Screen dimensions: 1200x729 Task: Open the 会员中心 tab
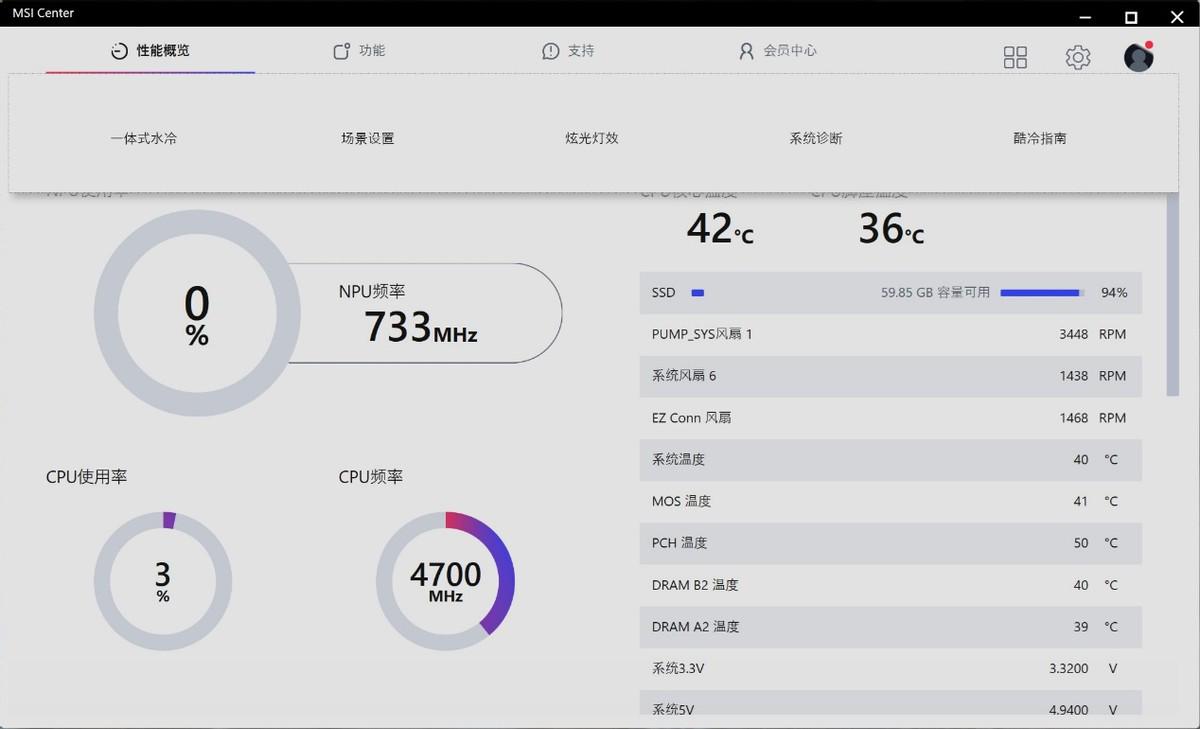pos(789,51)
